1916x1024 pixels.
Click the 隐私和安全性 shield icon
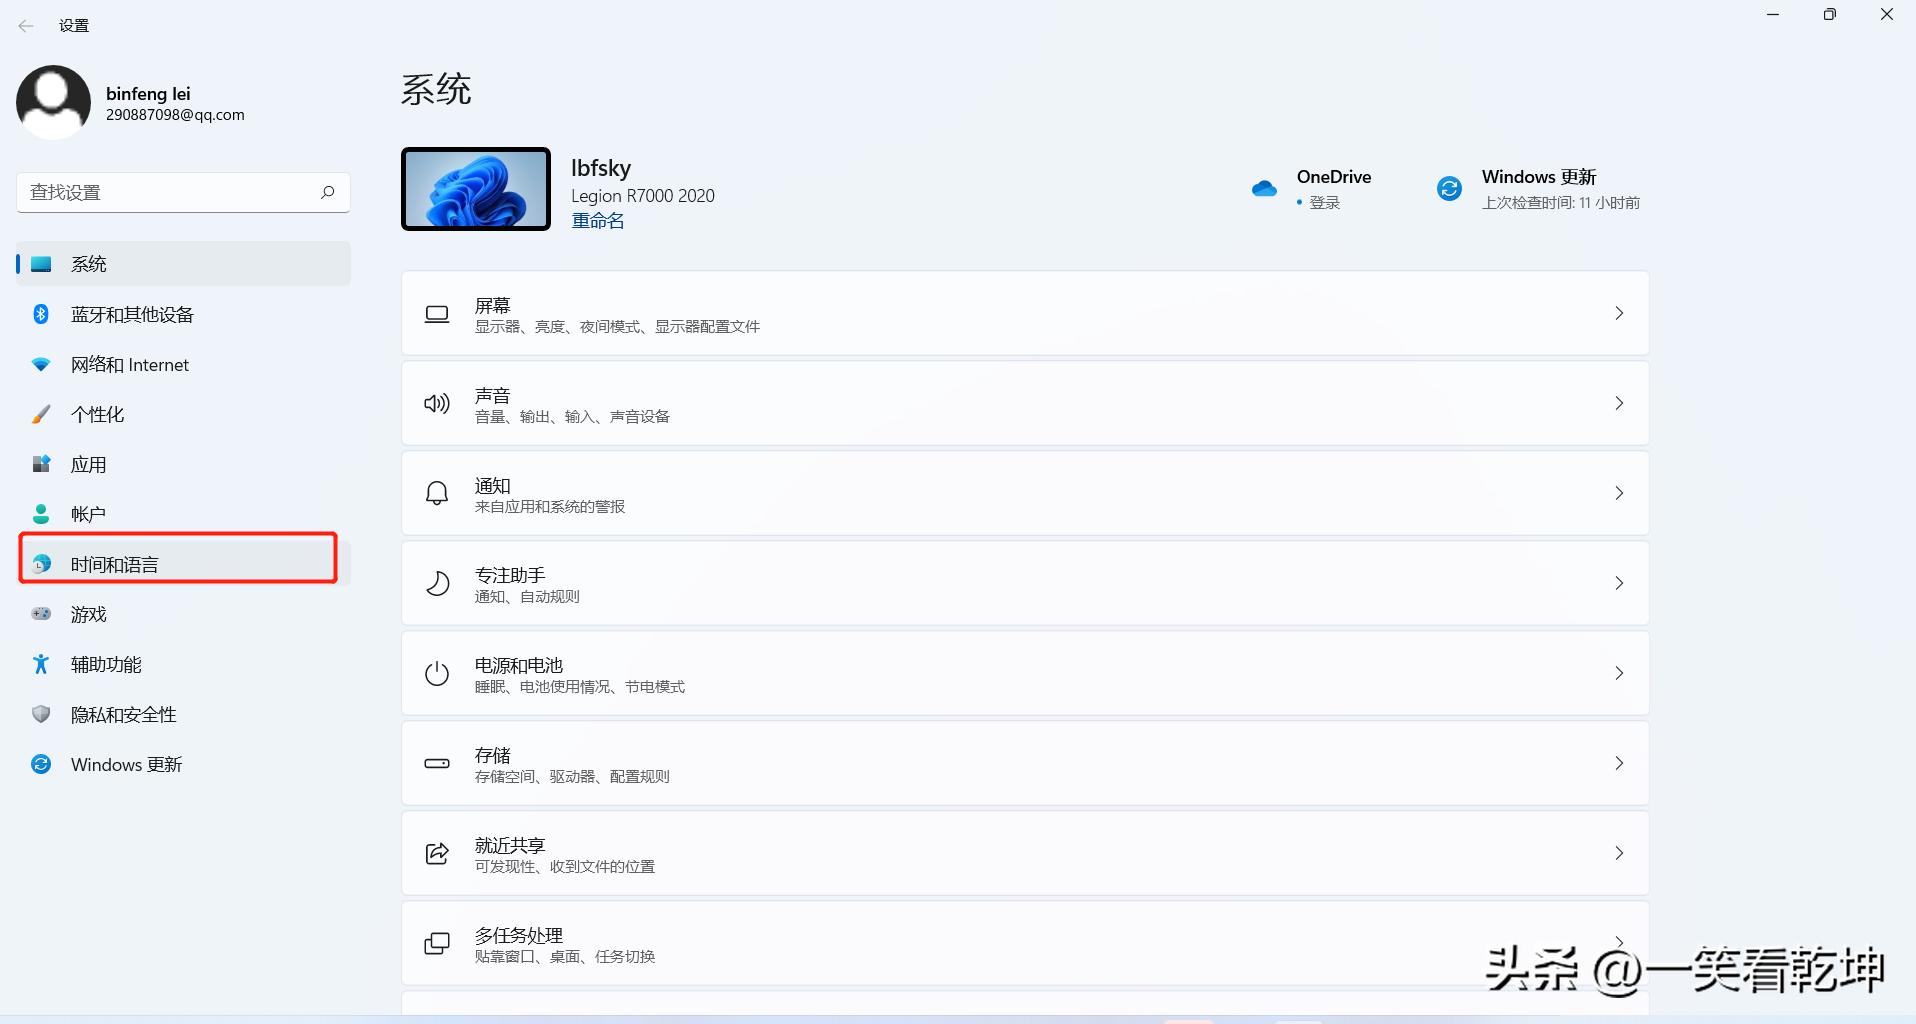(x=40, y=714)
